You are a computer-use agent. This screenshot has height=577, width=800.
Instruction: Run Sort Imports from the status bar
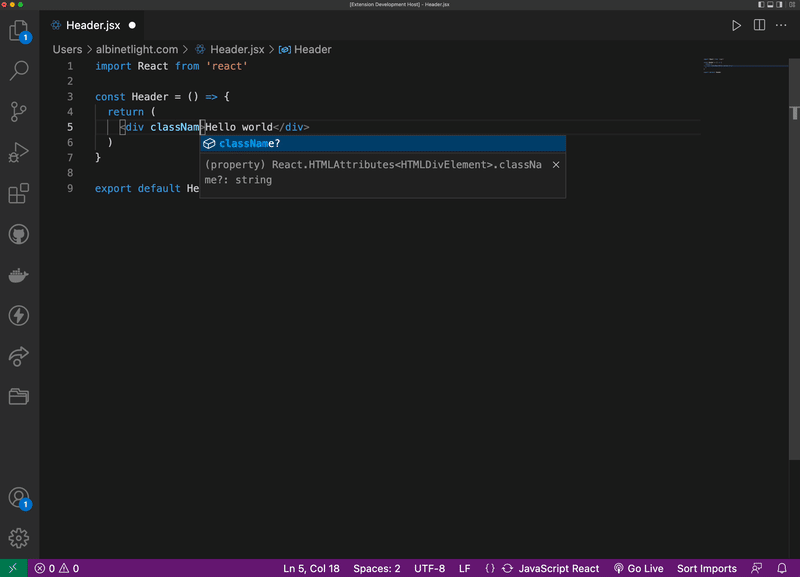pos(706,568)
